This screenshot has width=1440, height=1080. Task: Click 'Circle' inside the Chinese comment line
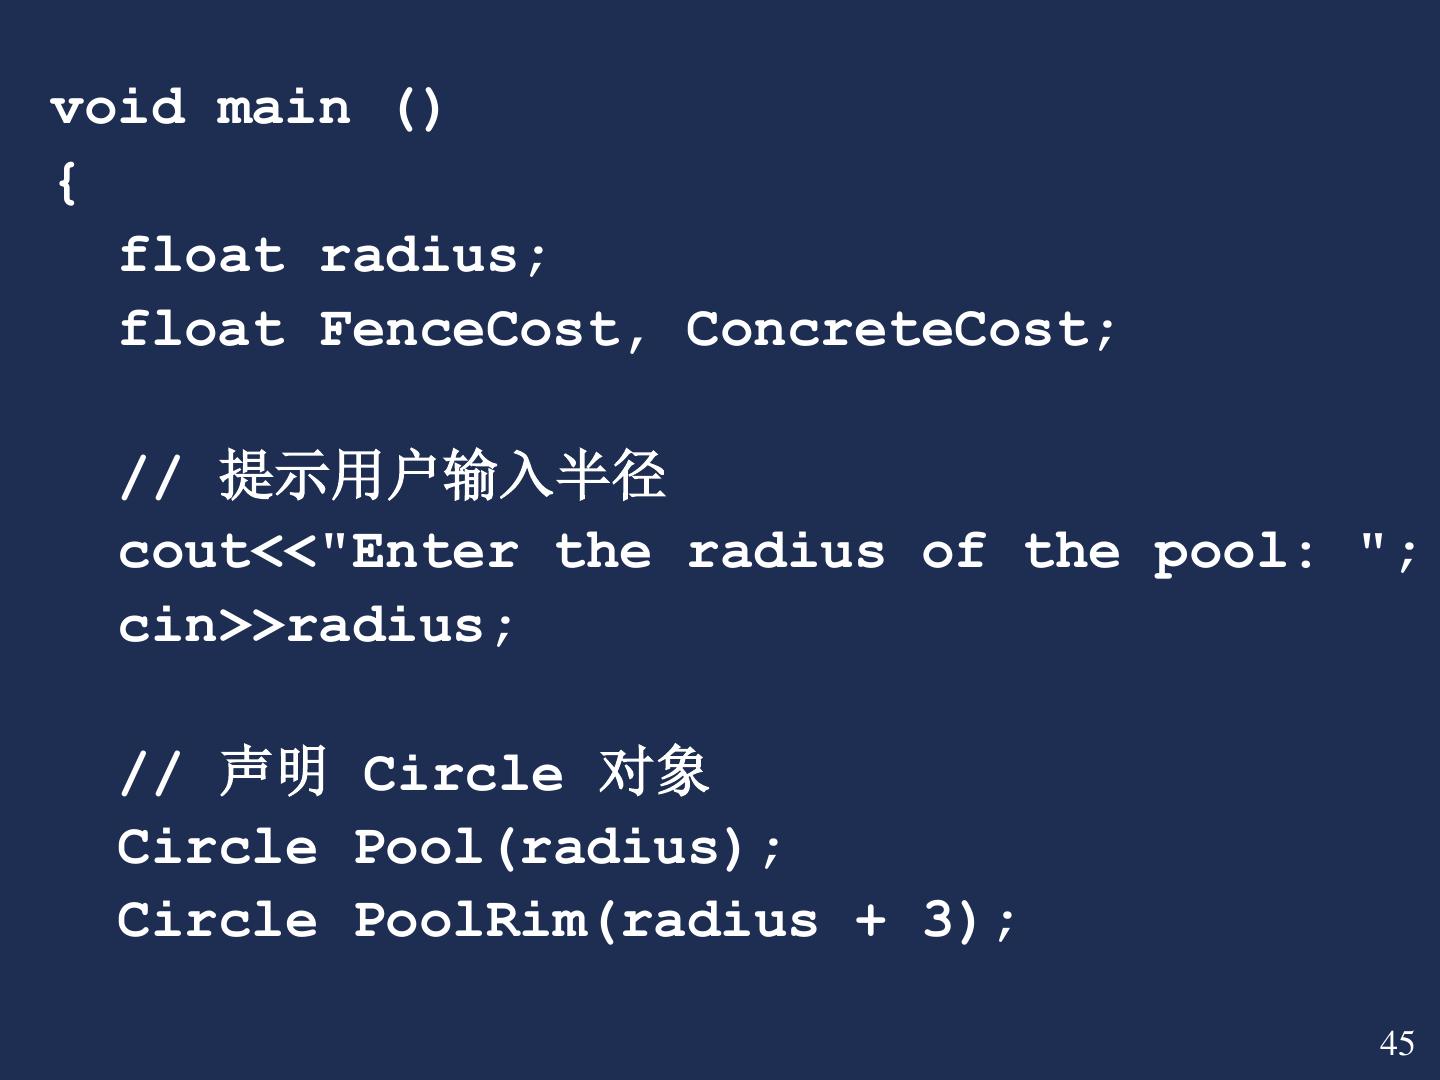click(463, 774)
